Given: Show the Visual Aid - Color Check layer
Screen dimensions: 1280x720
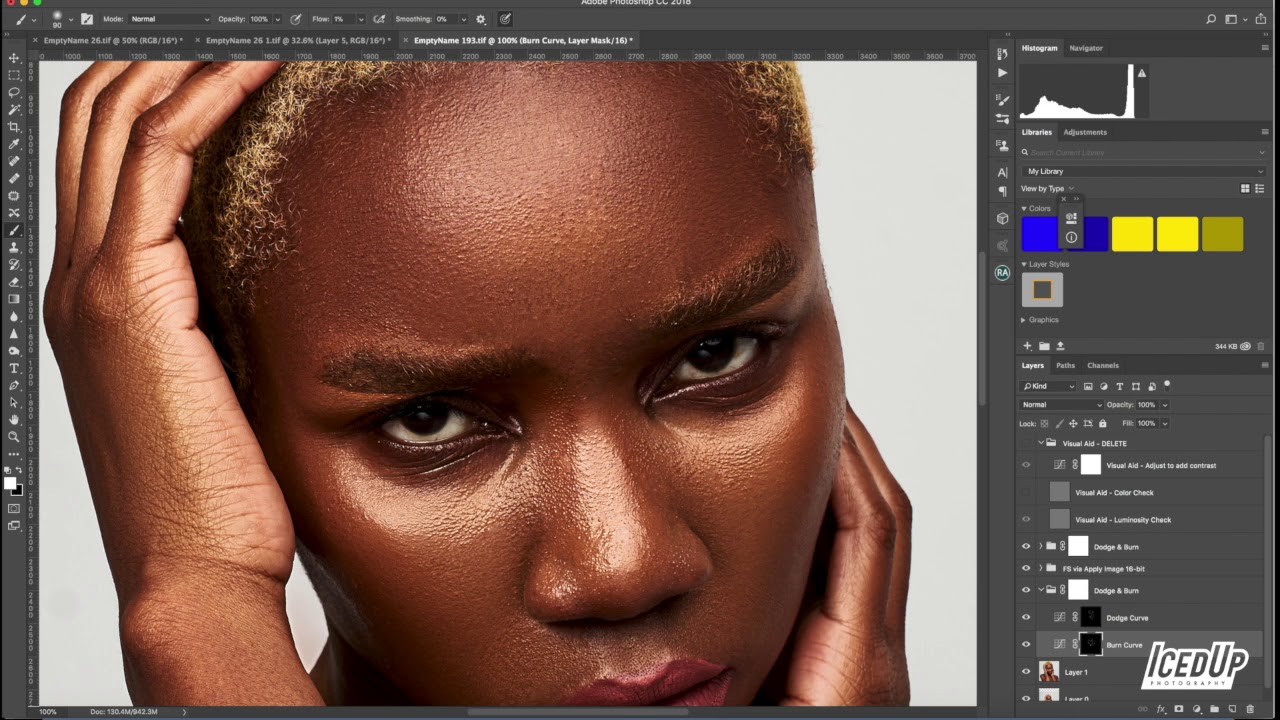Looking at the screenshot, I should coord(1025,492).
